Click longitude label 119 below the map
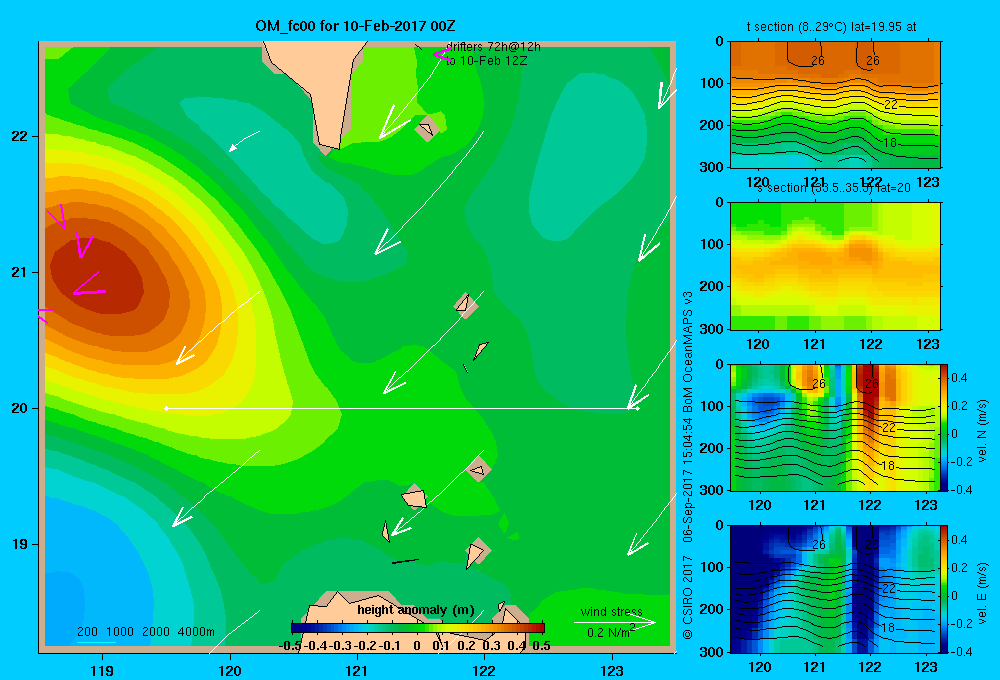This screenshot has height=680, width=1000. coord(102,670)
